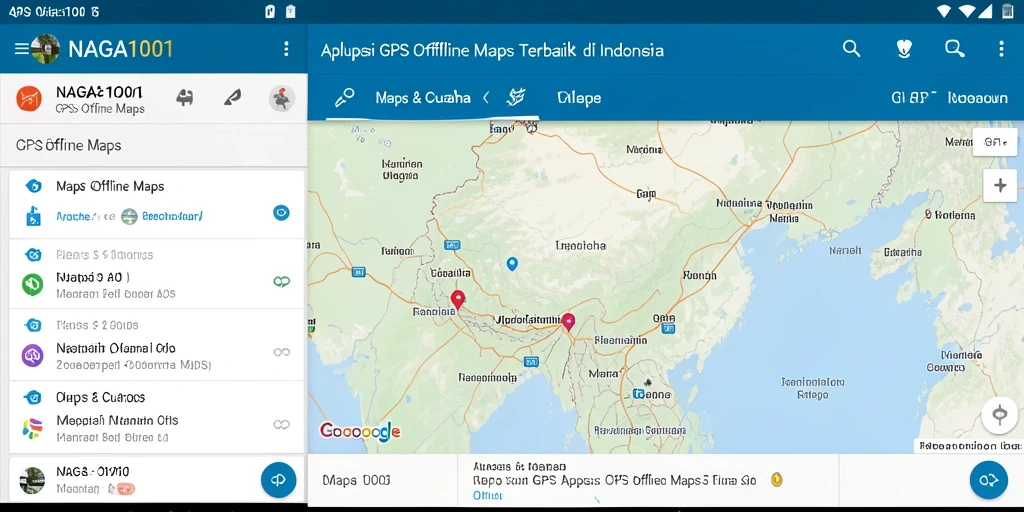Tap the heart shield icon in the top bar
1024x512 pixels.
[904, 49]
